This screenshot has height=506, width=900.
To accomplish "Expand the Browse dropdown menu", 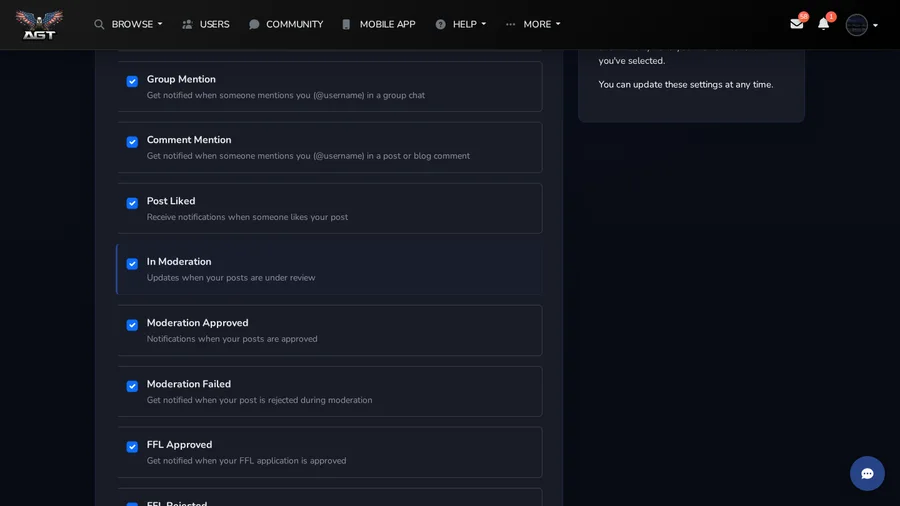I will [137, 25].
